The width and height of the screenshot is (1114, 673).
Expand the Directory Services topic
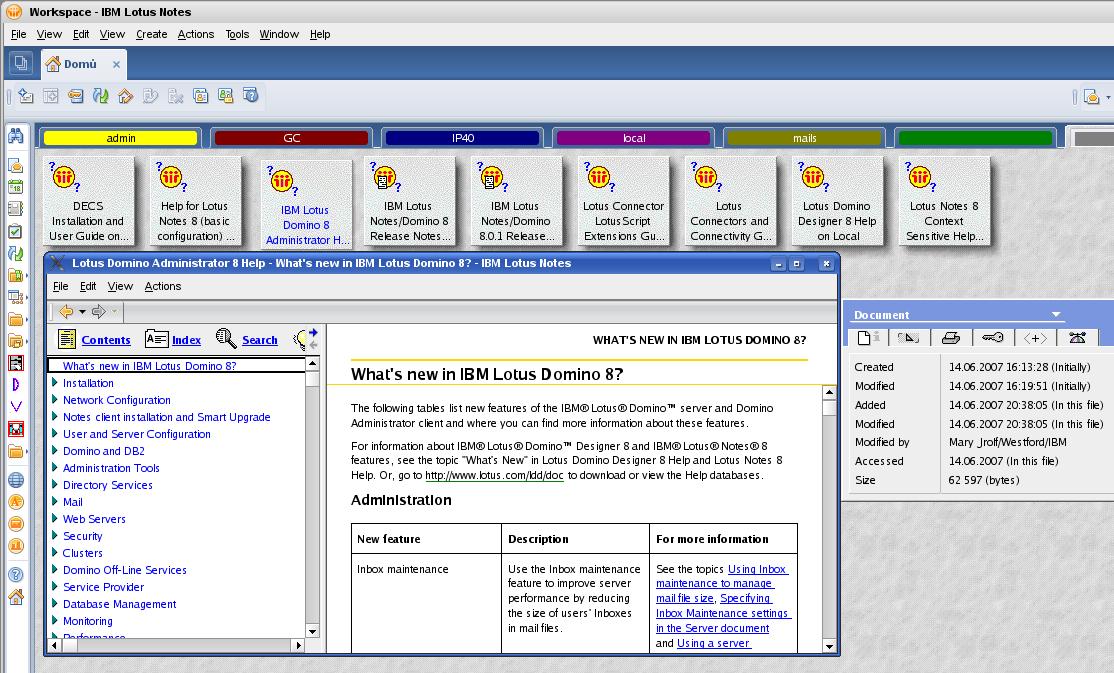[55, 485]
